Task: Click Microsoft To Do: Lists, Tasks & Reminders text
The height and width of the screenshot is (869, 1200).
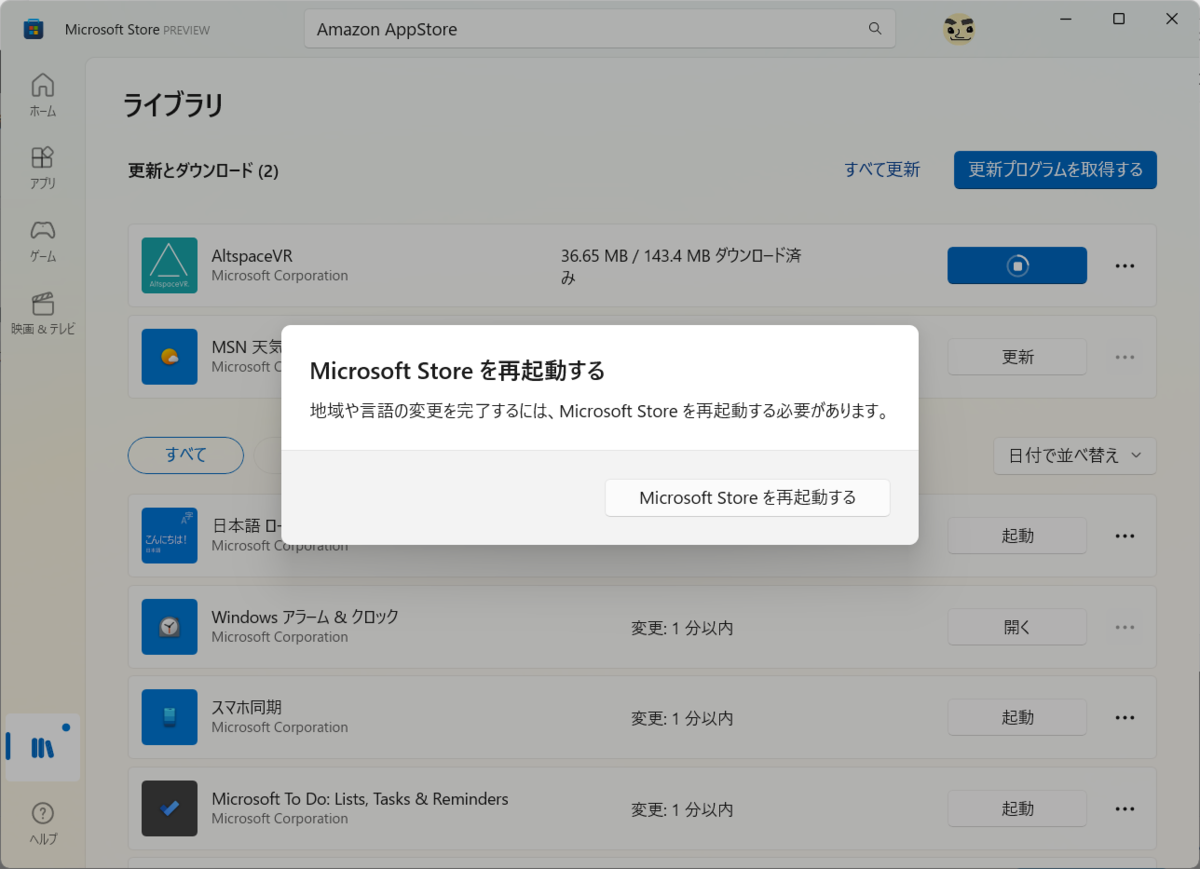Action: (360, 799)
